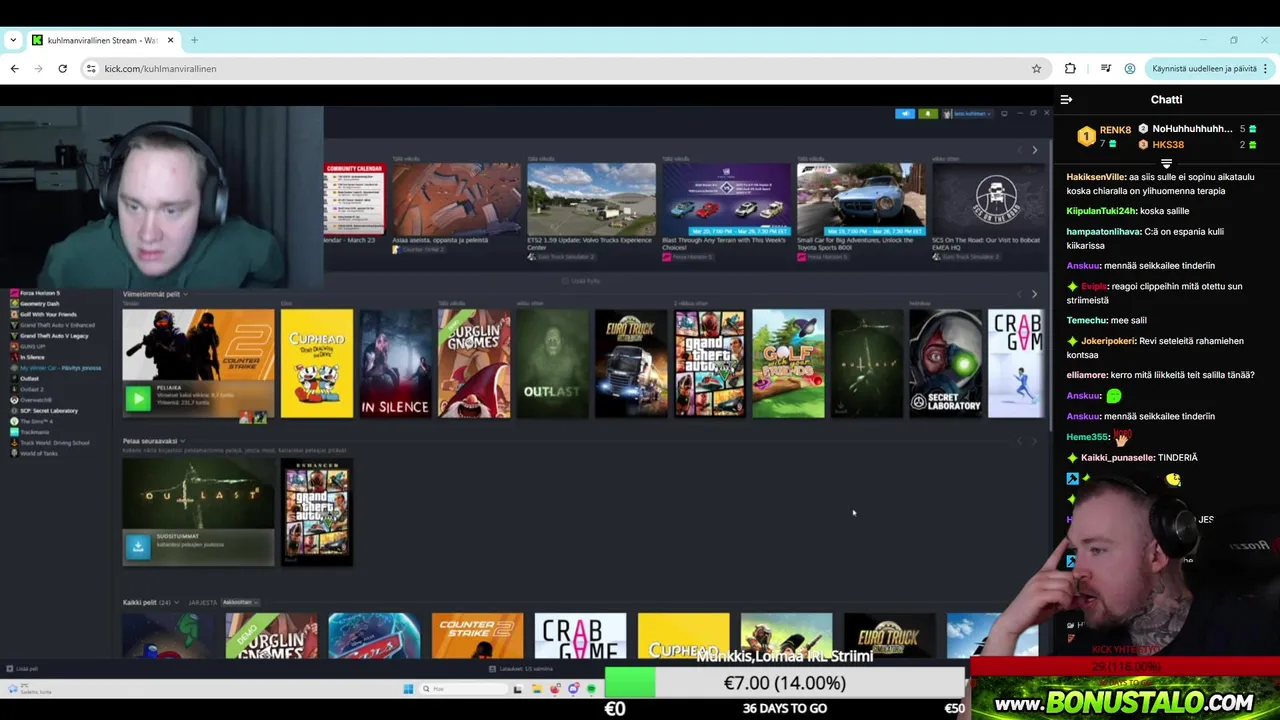The width and height of the screenshot is (1280, 720).
Task: Click the Lisää peli plus icon
Action: click(9, 669)
